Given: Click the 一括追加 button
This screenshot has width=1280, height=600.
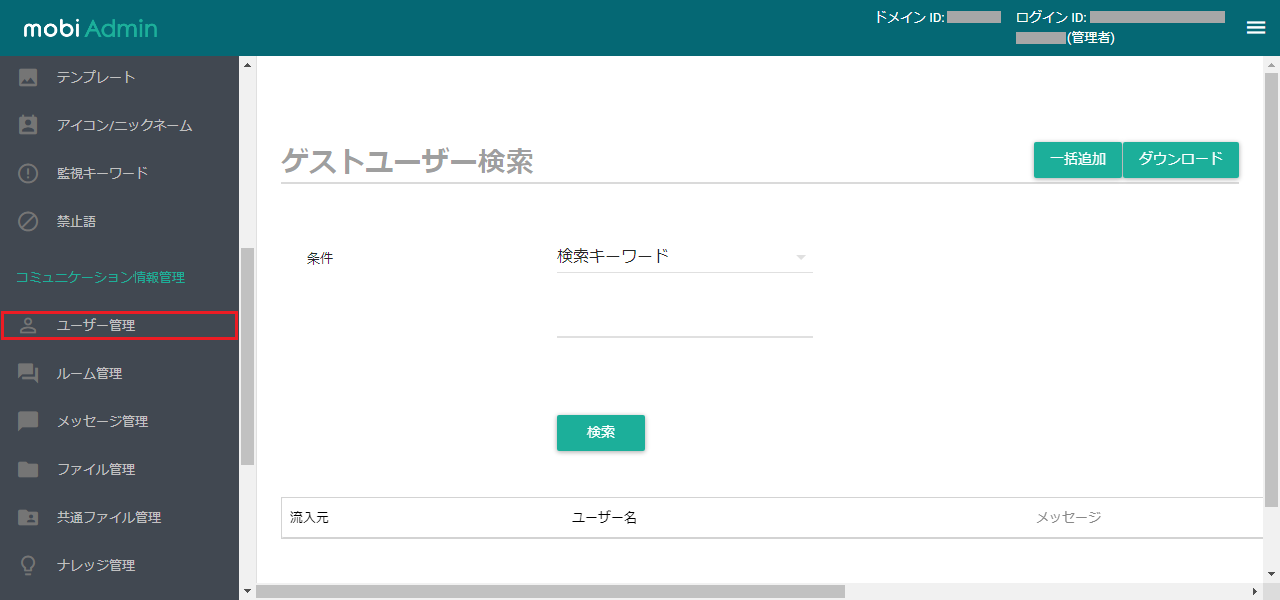Looking at the screenshot, I should pyautogui.click(x=1077, y=160).
